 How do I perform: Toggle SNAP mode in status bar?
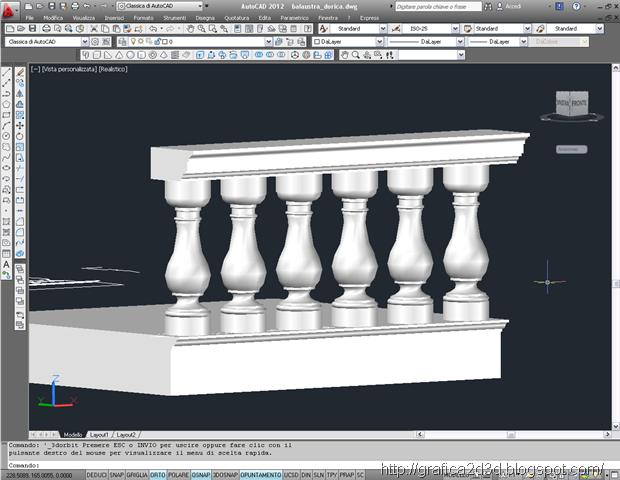tap(117, 475)
